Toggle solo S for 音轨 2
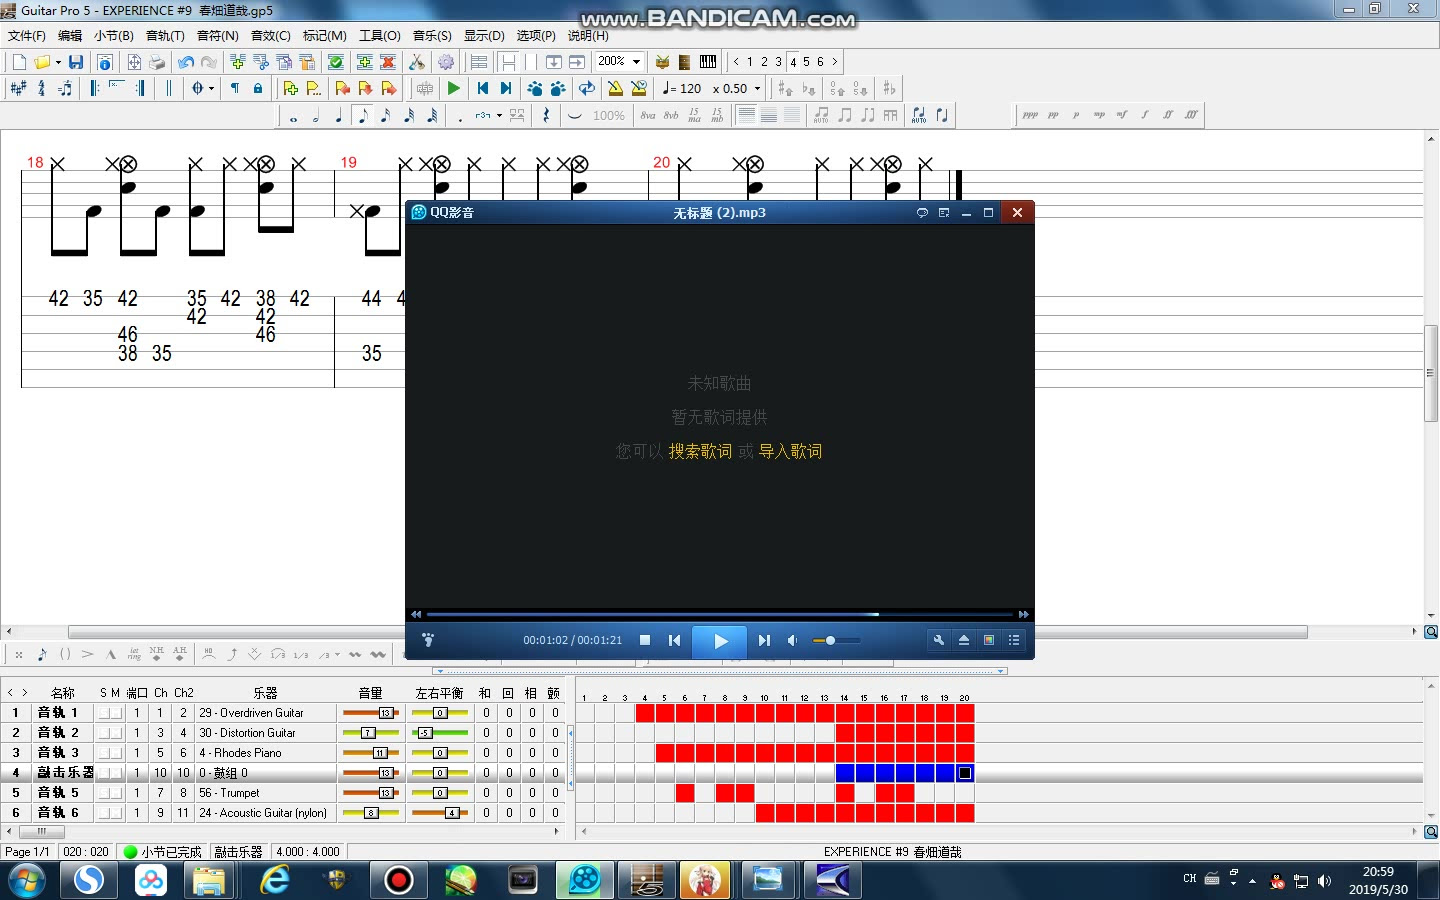Screen dimensions: 1440x900 point(103,733)
